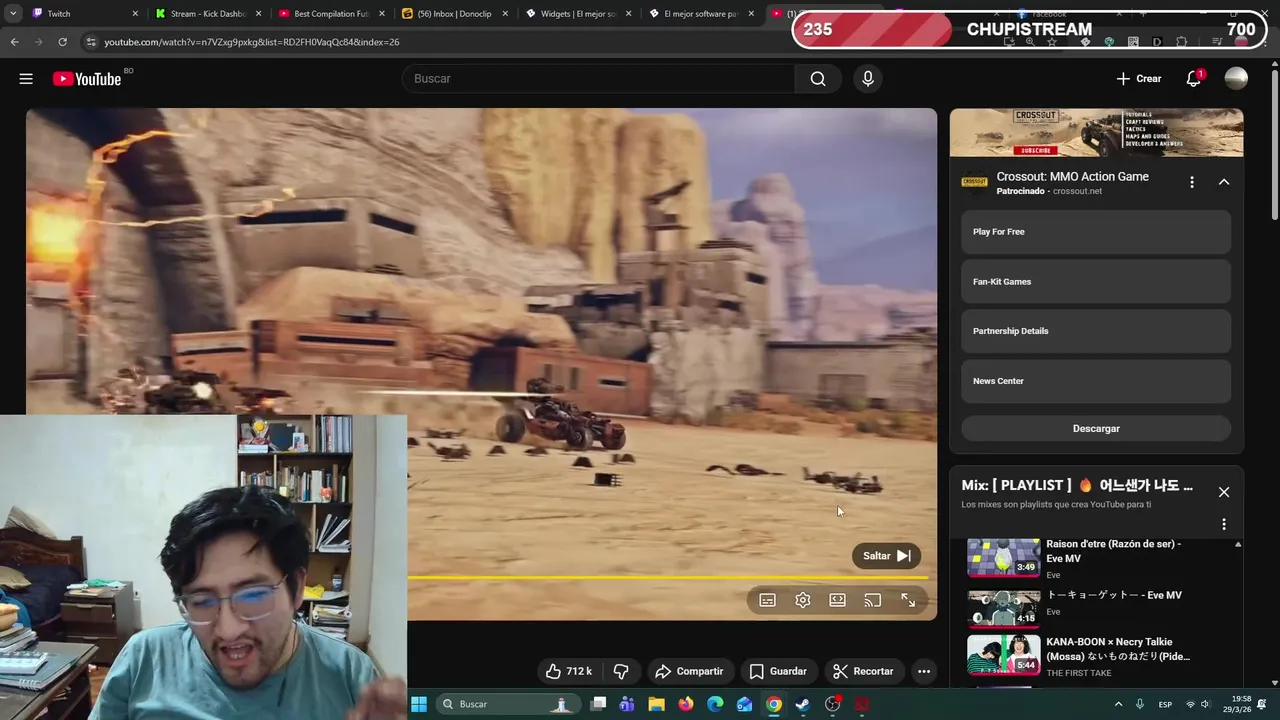The width and height of the screenshot is (1280, 720).
Task: Open File Explorer from taskbar
Action: coord(656,704)
